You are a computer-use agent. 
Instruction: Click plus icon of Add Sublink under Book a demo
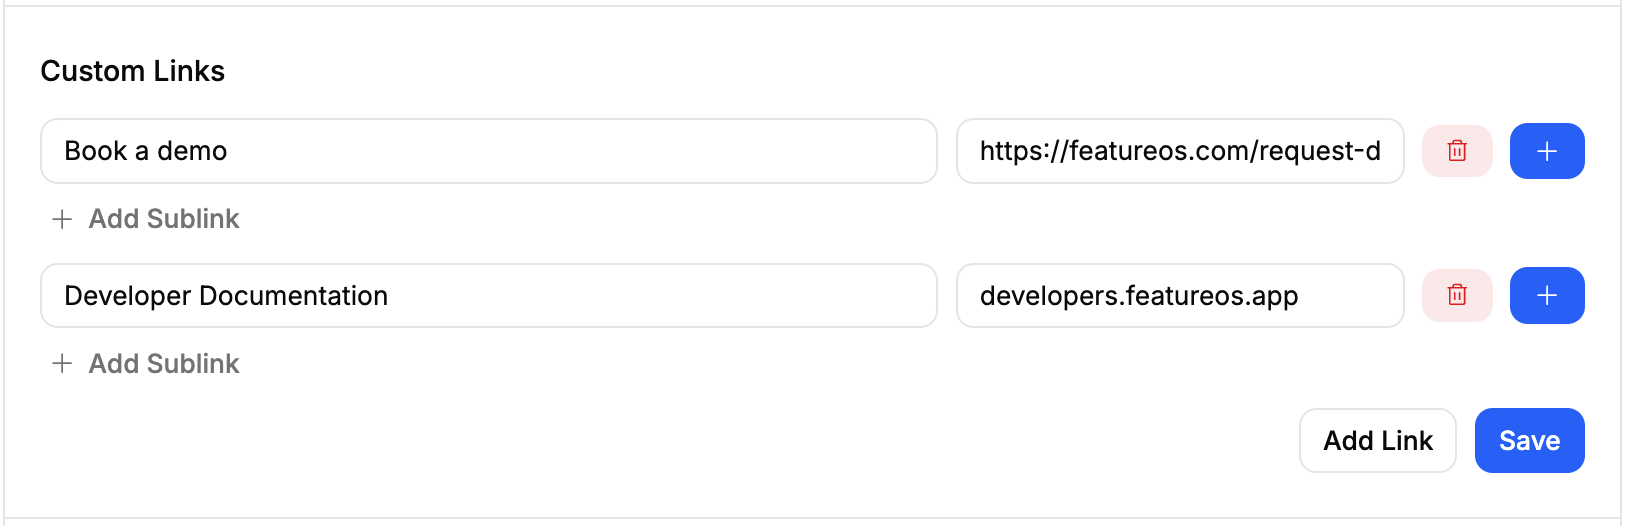pyautogui.click(x=62, y=219)
